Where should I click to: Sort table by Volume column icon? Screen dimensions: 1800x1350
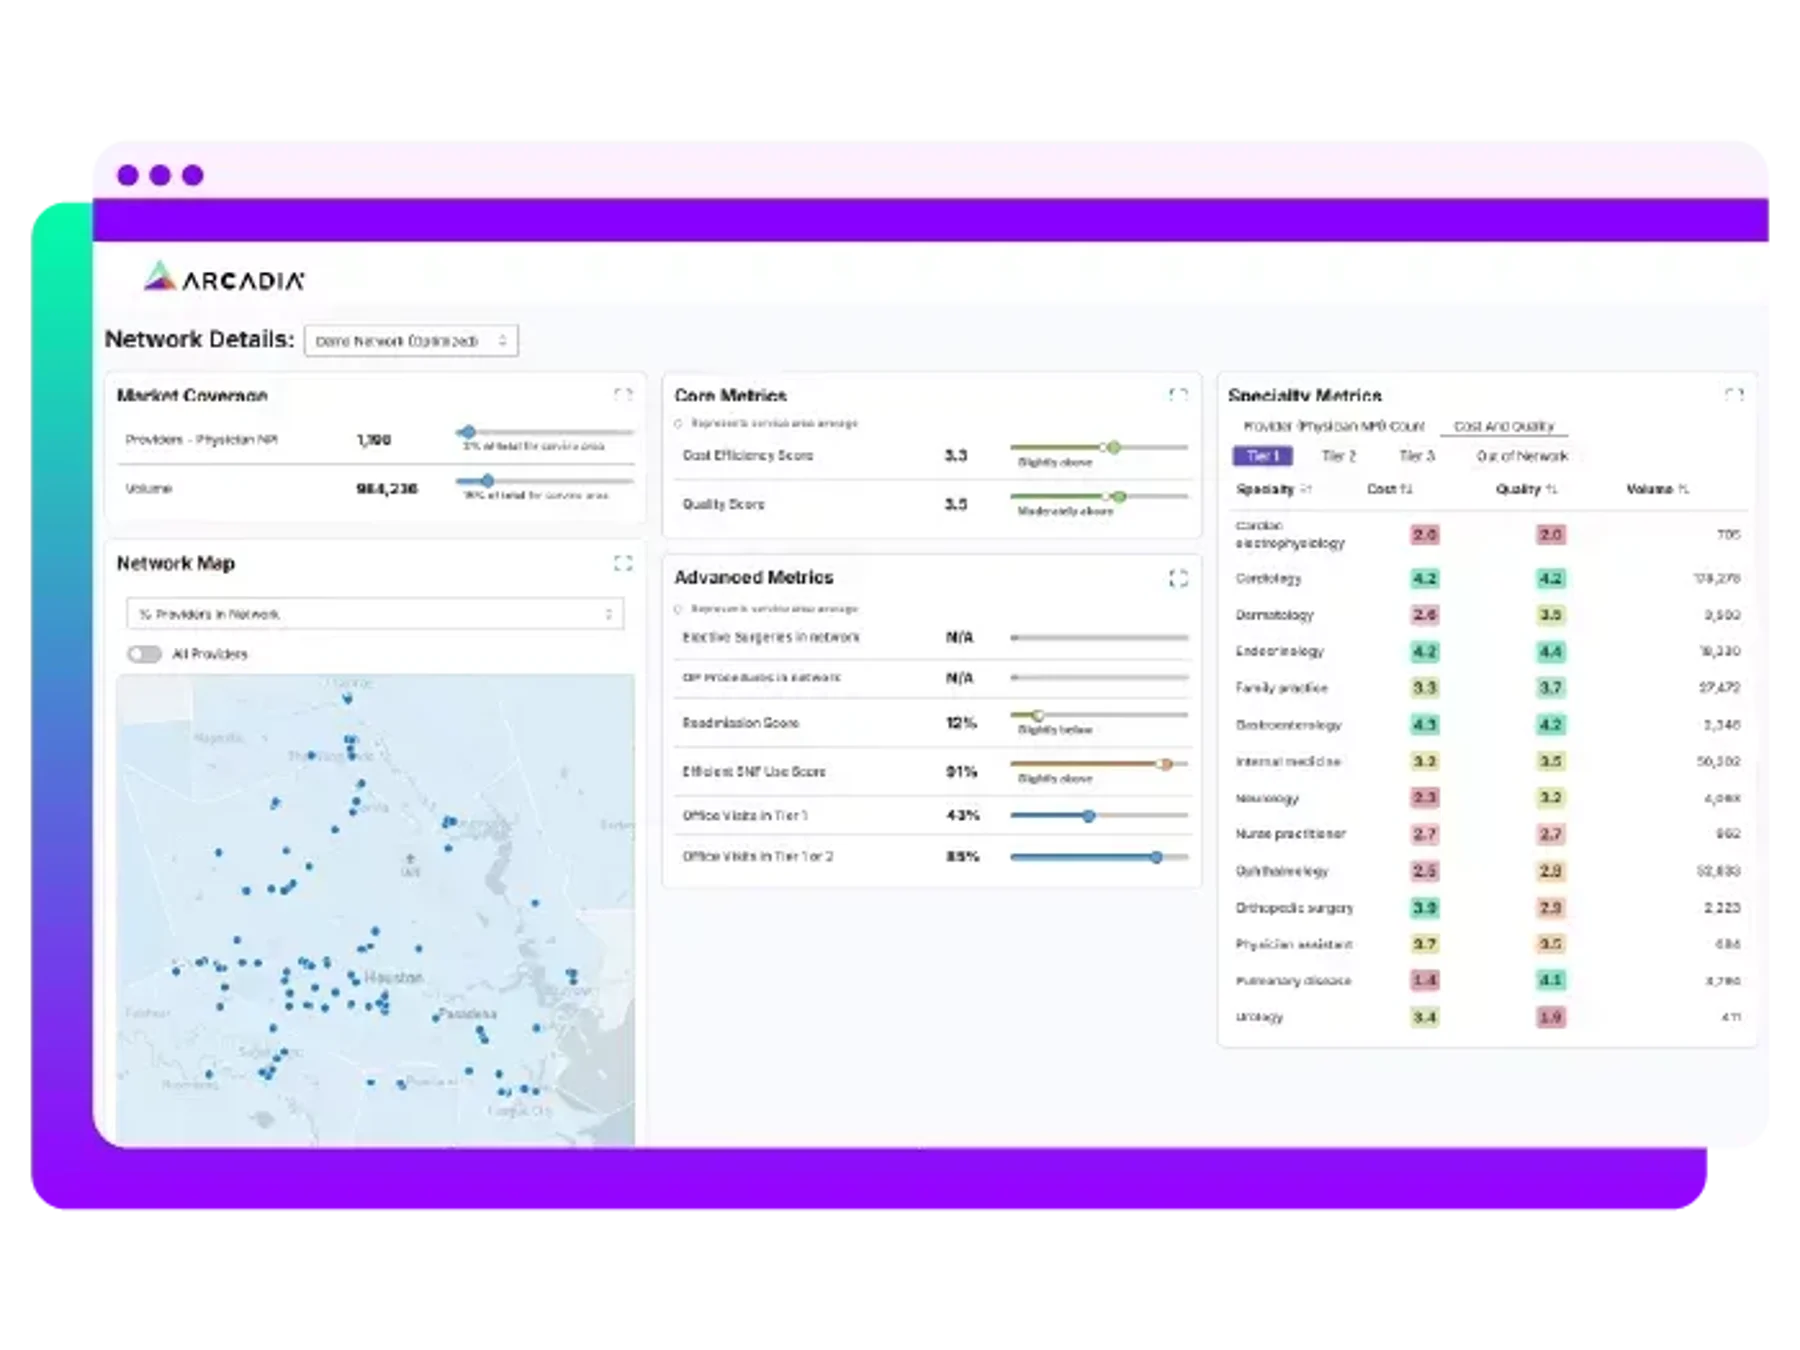click(x=1683, y=489)
